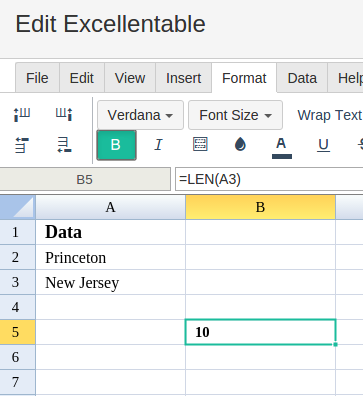This screenshot has width=363, height=396.
Task: Click the insert row below icon
Action: (x=64, y=145)
